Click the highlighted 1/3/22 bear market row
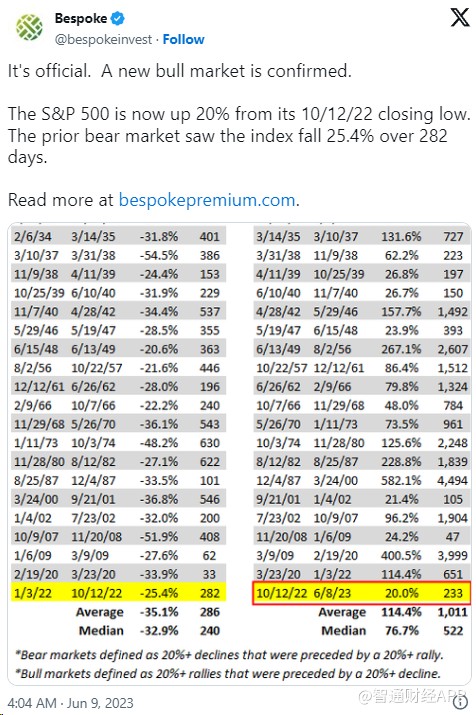Viewport: 476px width, 715px height. pyautogui.click(x=119, y=593)
